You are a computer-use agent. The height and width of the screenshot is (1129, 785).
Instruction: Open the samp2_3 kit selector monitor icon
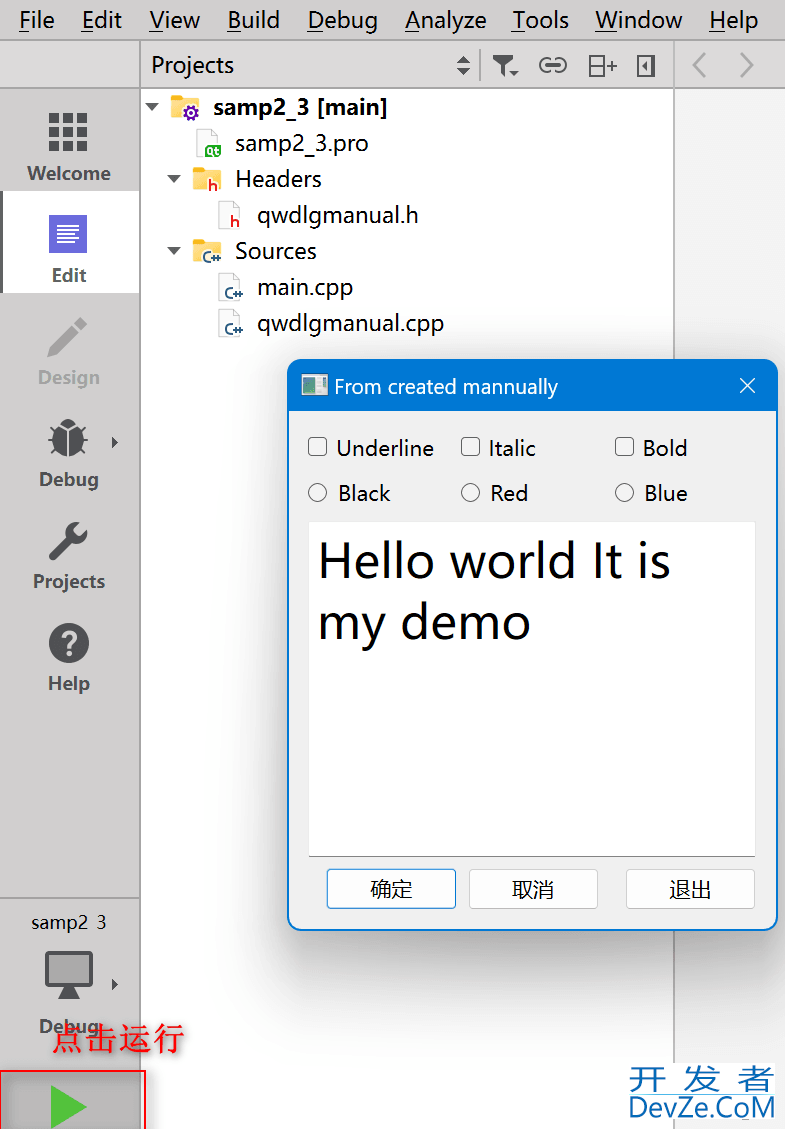click(x=68, y=973)
